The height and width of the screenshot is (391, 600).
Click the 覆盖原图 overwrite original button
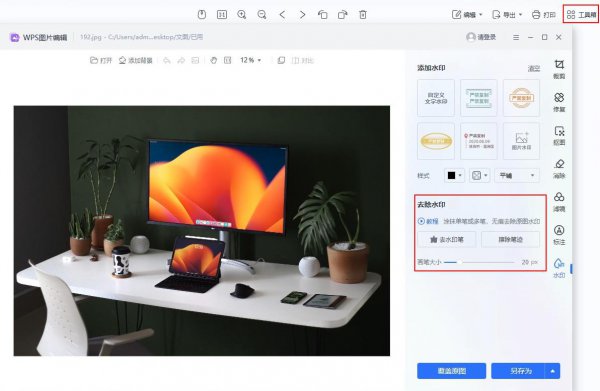[x=452, y=371]
